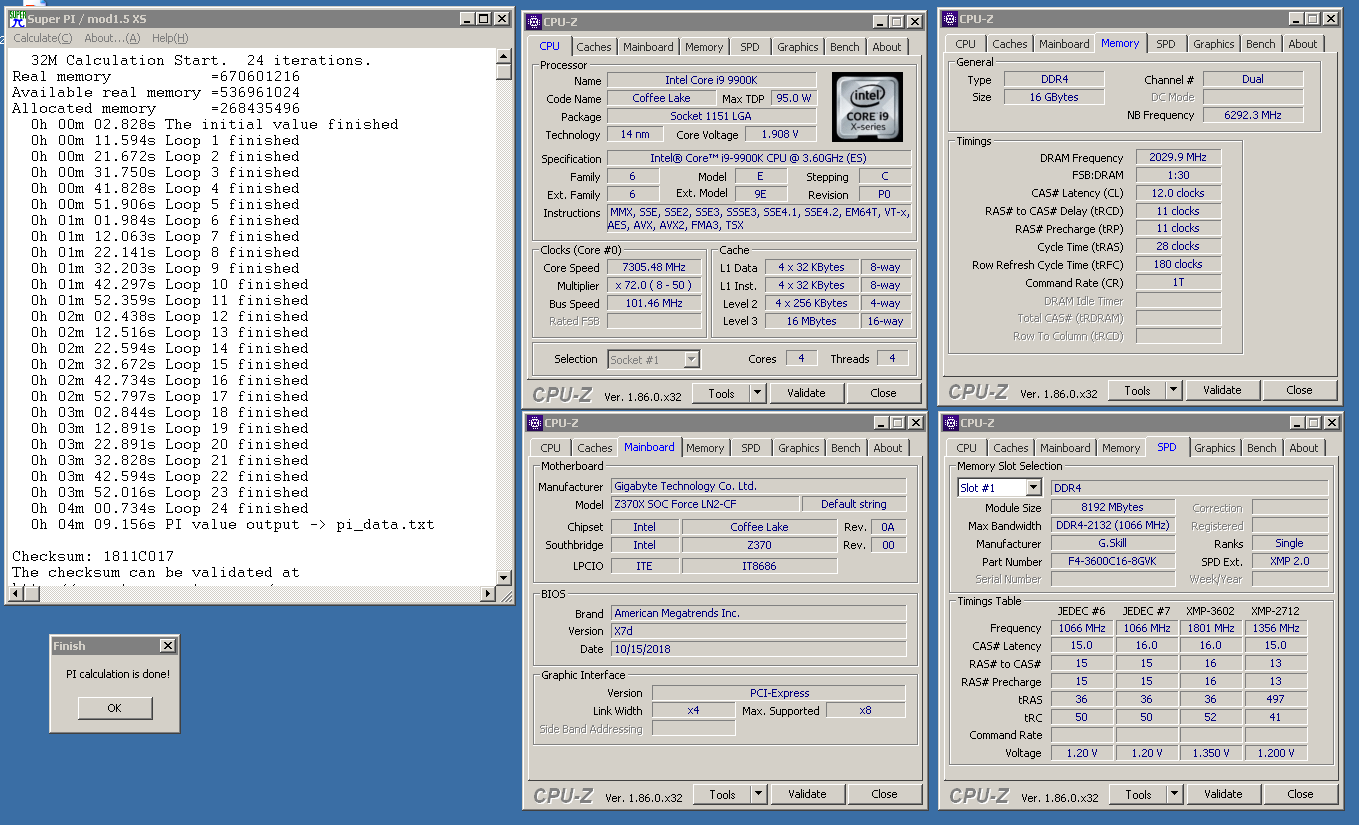
Task: Switch to Memory tab in SPD window
Action: pyautogui.click(x=1121, y=448)
